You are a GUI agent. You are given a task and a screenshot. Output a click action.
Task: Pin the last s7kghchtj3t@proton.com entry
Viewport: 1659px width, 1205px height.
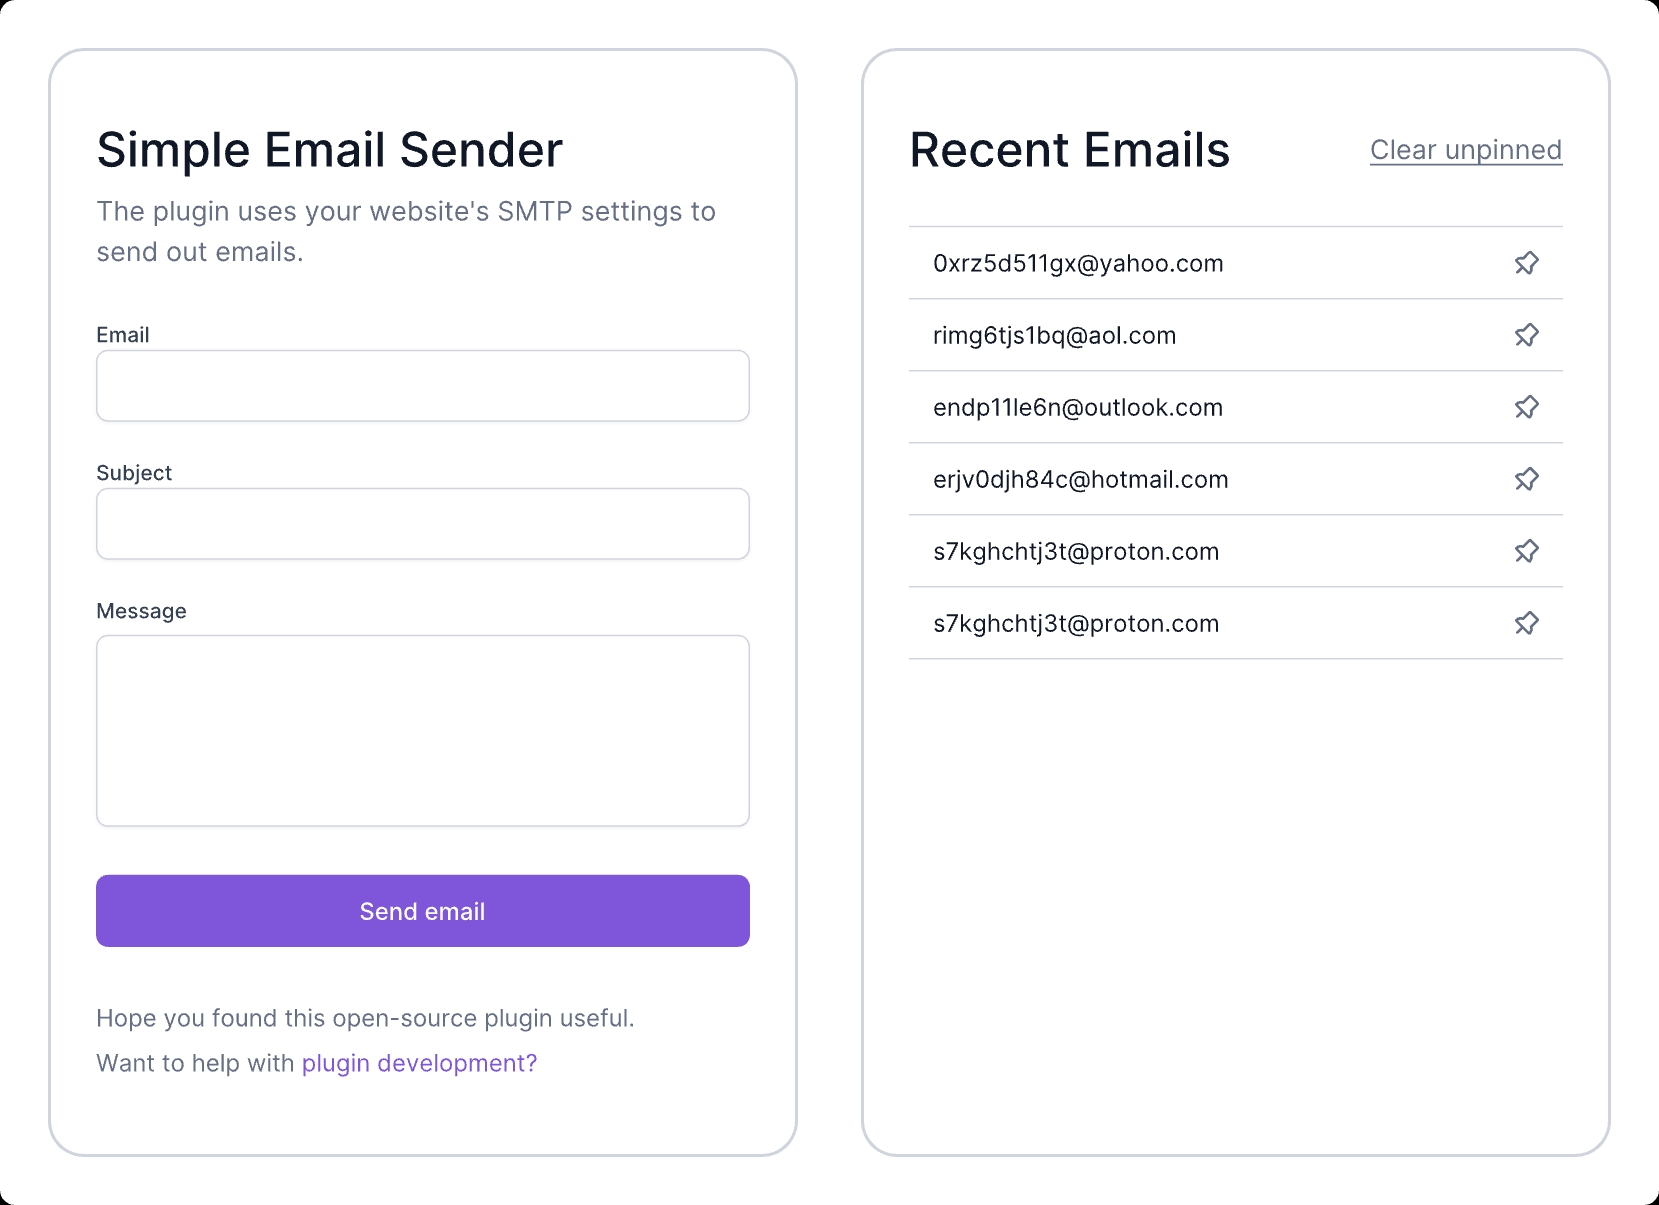pos(1526,623)
